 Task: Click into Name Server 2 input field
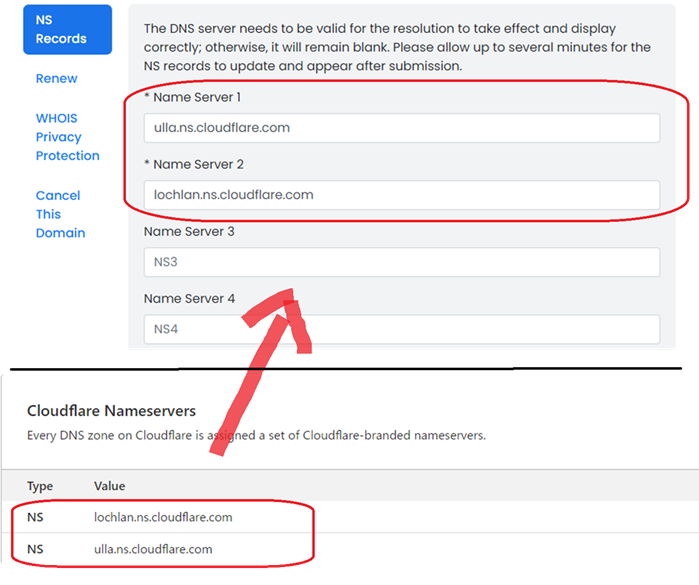click(x=401, y=195)
